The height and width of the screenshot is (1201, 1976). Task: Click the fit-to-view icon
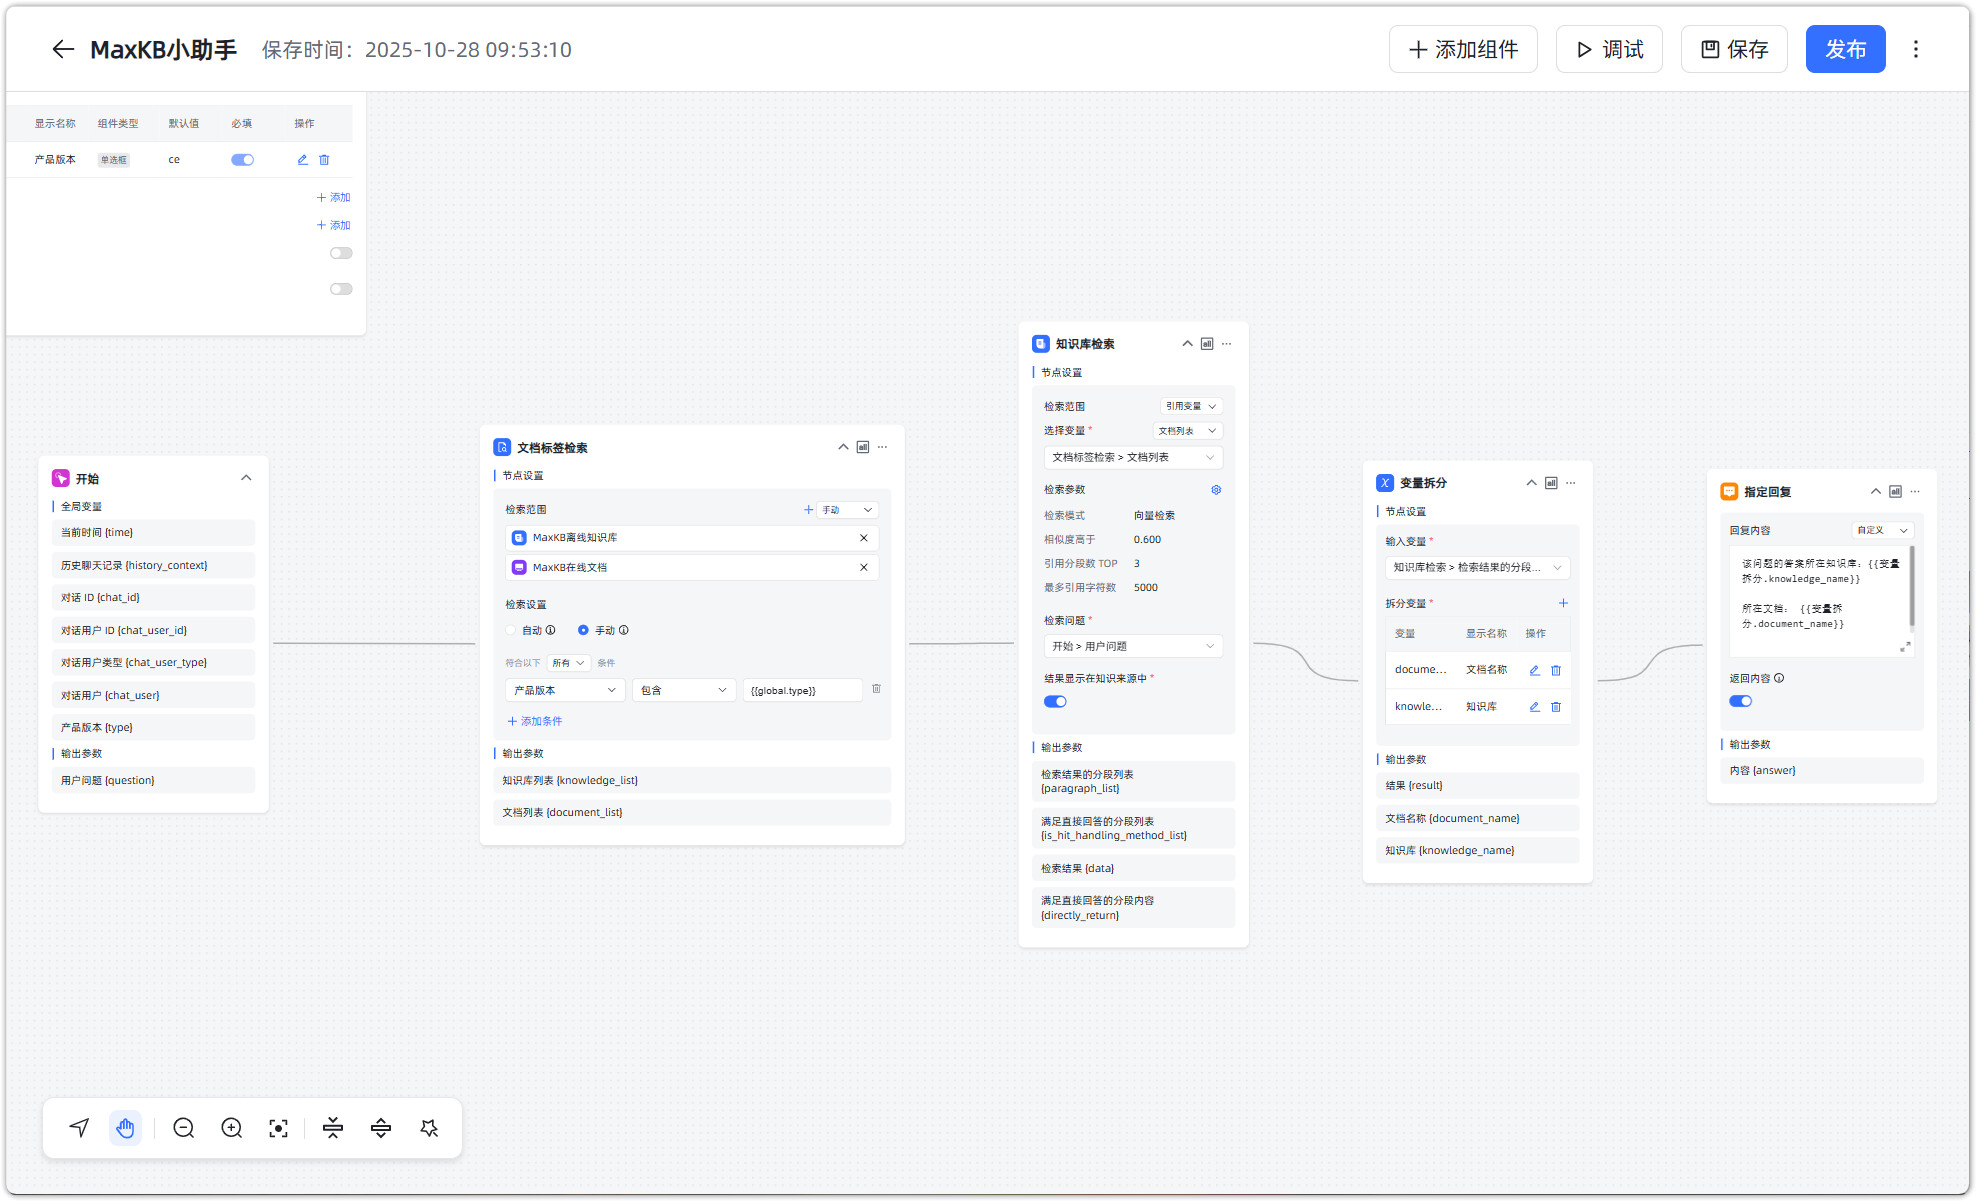tap(279, 1128)
